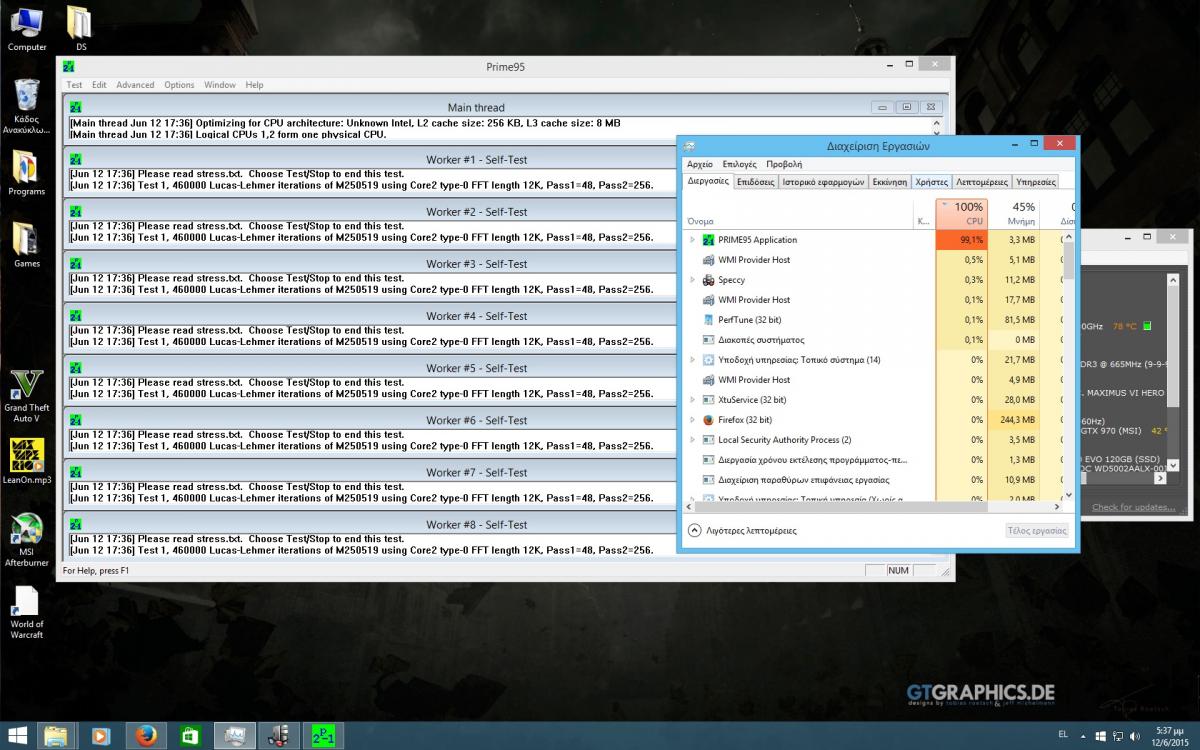Switch to the Χρήστες tab
This screenshot has width=1200, height=750.
point(931,182)
